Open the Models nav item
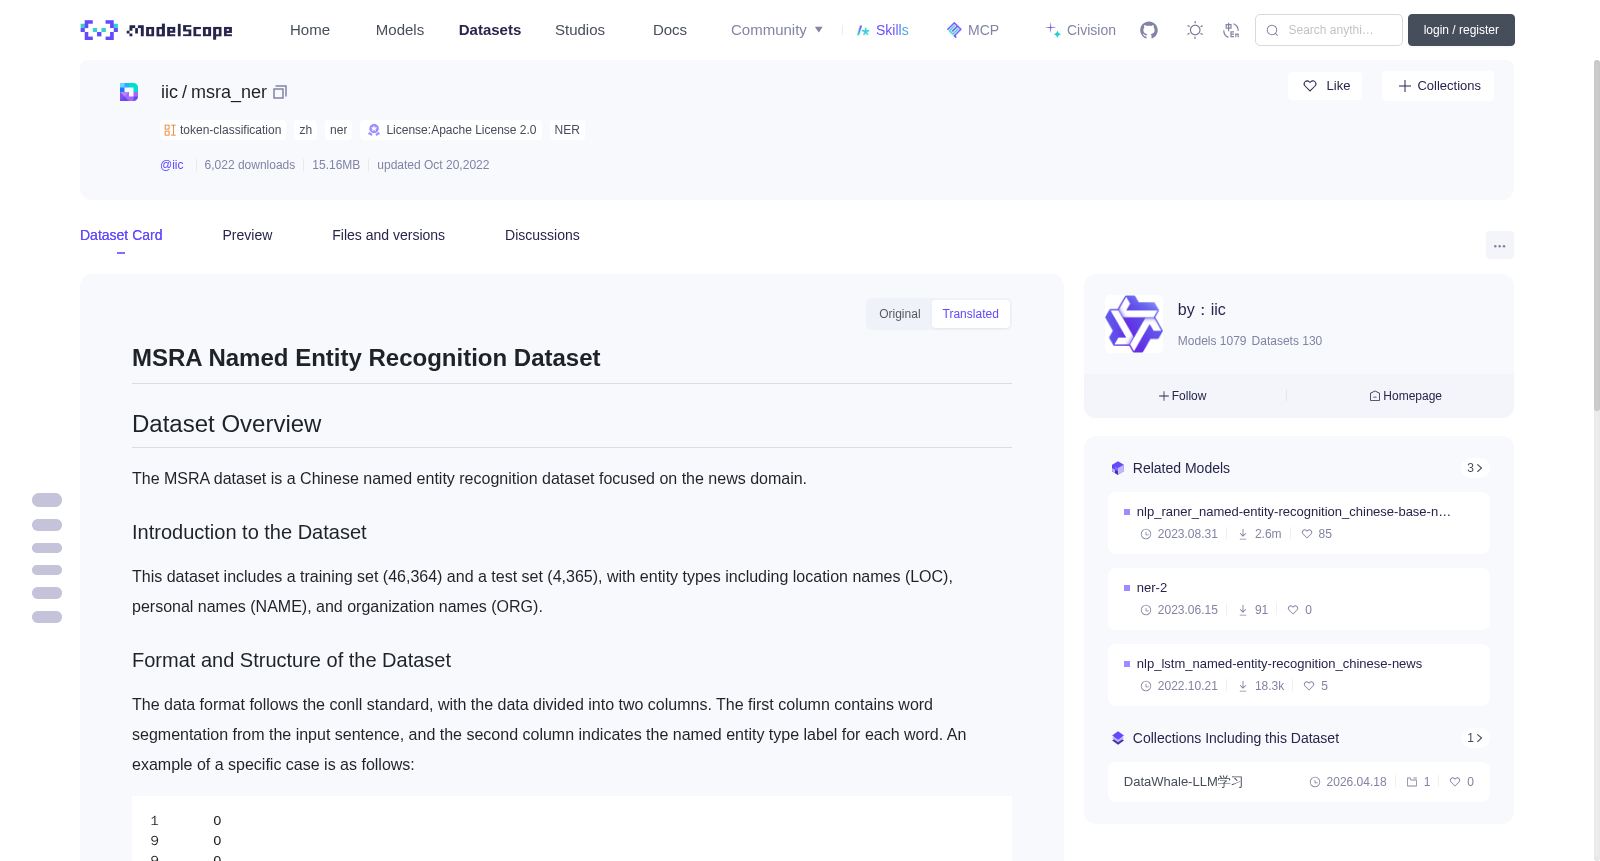The width and height of the screenshot is (1600, 861). click(400, 30)
